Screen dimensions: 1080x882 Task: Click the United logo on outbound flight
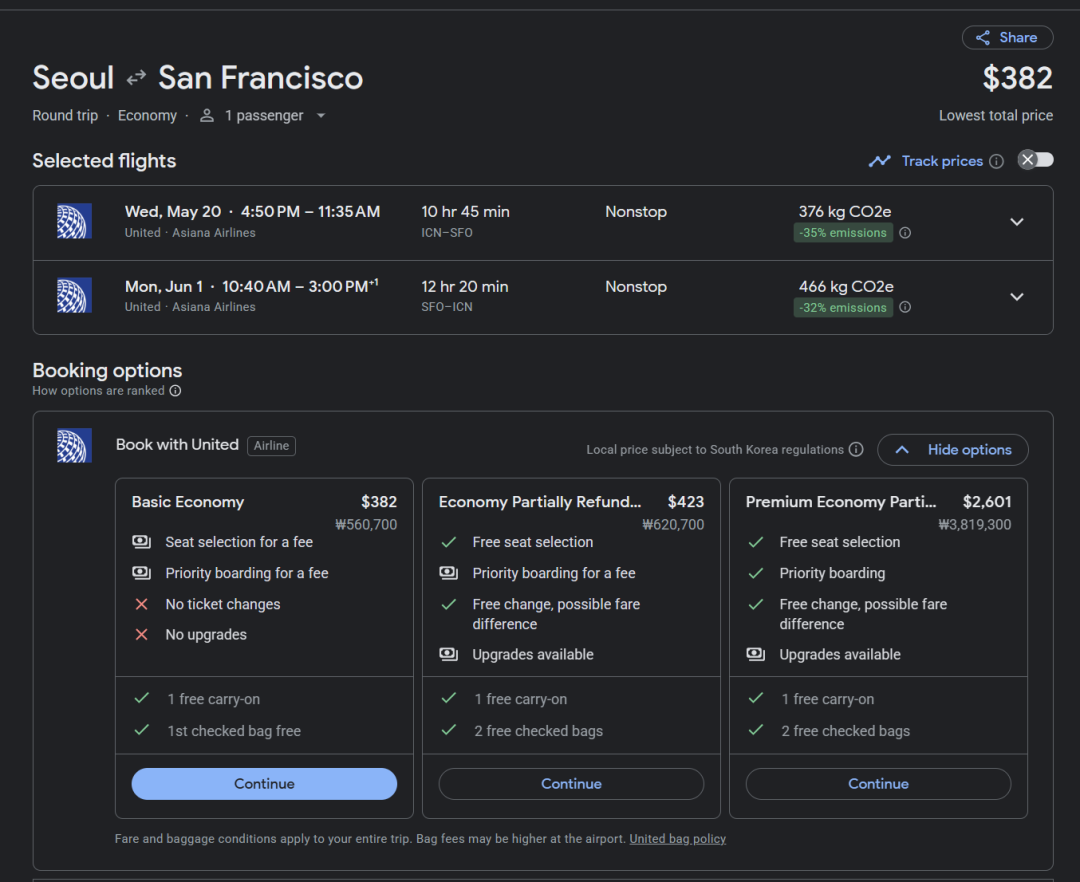click(x=74, y=221)
